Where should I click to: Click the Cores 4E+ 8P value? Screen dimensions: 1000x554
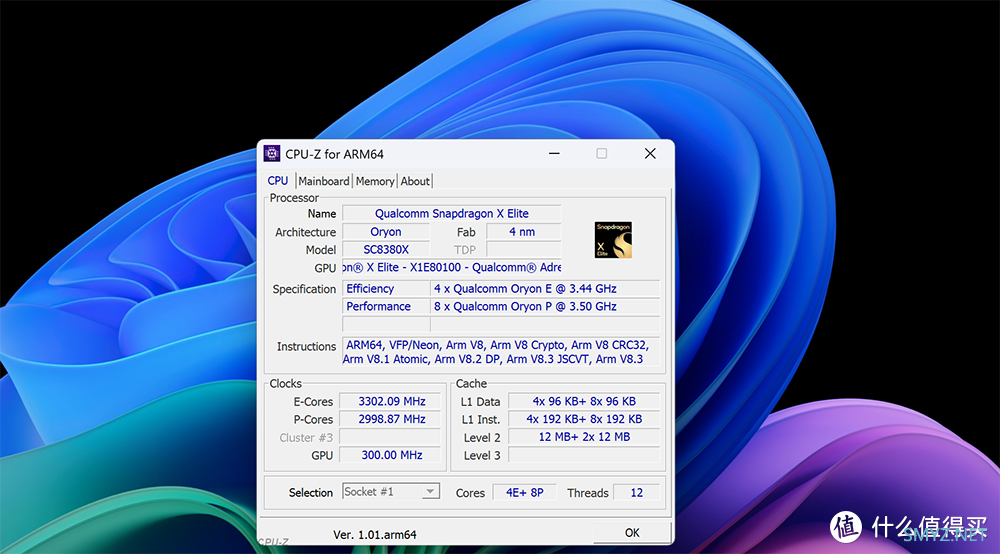coord(524,493)
